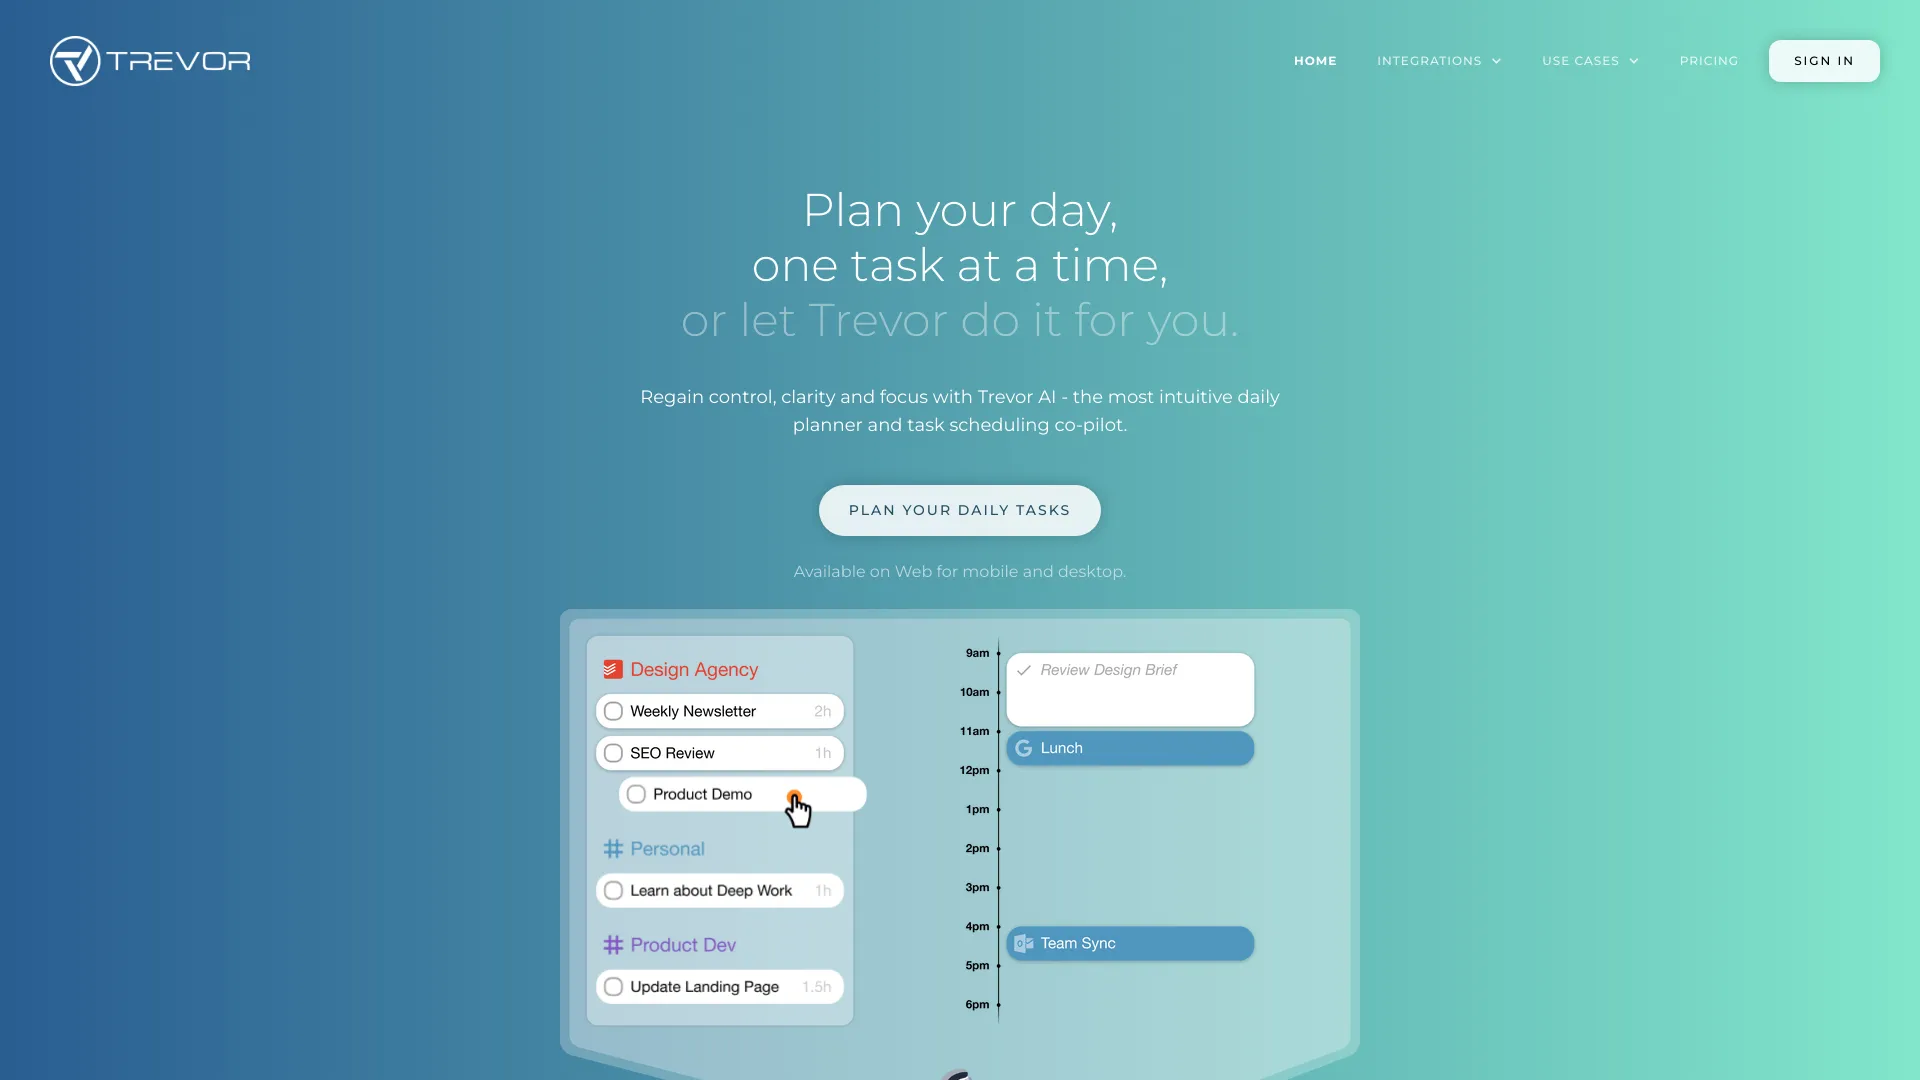
Task: Click the Plan Your Daily Tasks button
Action: (x=960, y=510)
